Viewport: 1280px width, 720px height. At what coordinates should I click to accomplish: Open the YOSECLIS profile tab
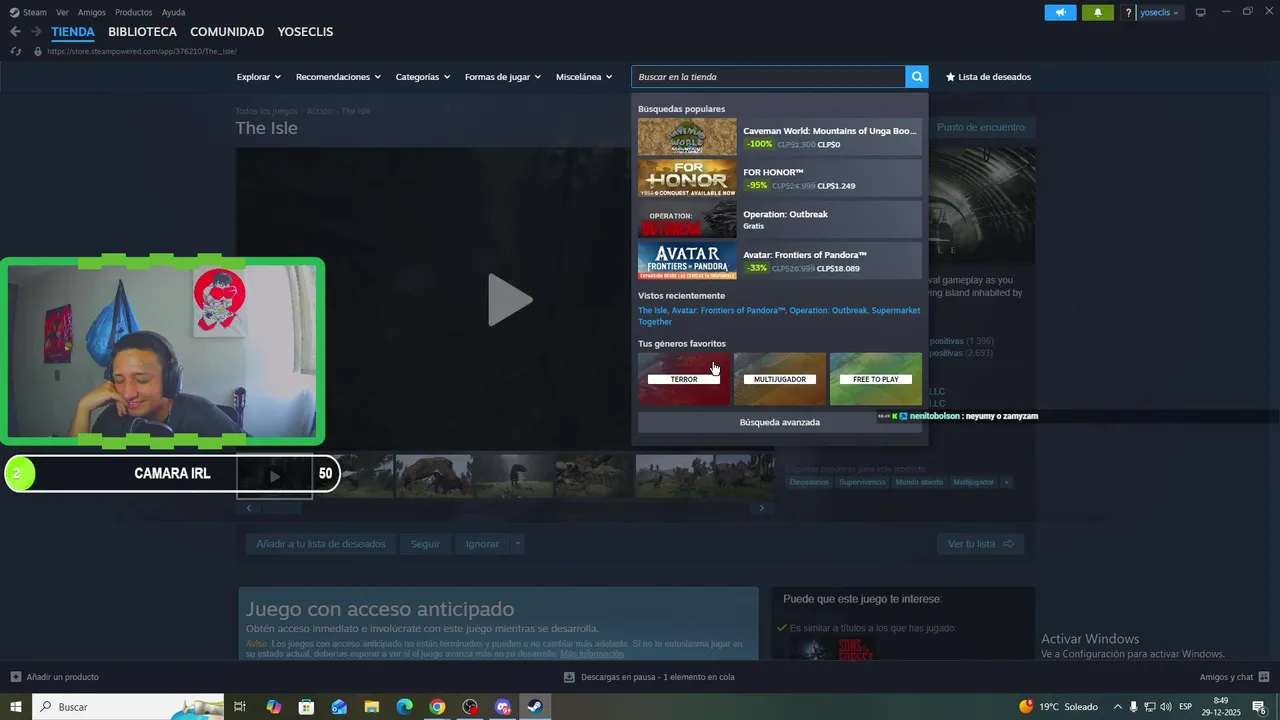click(305, 32)
